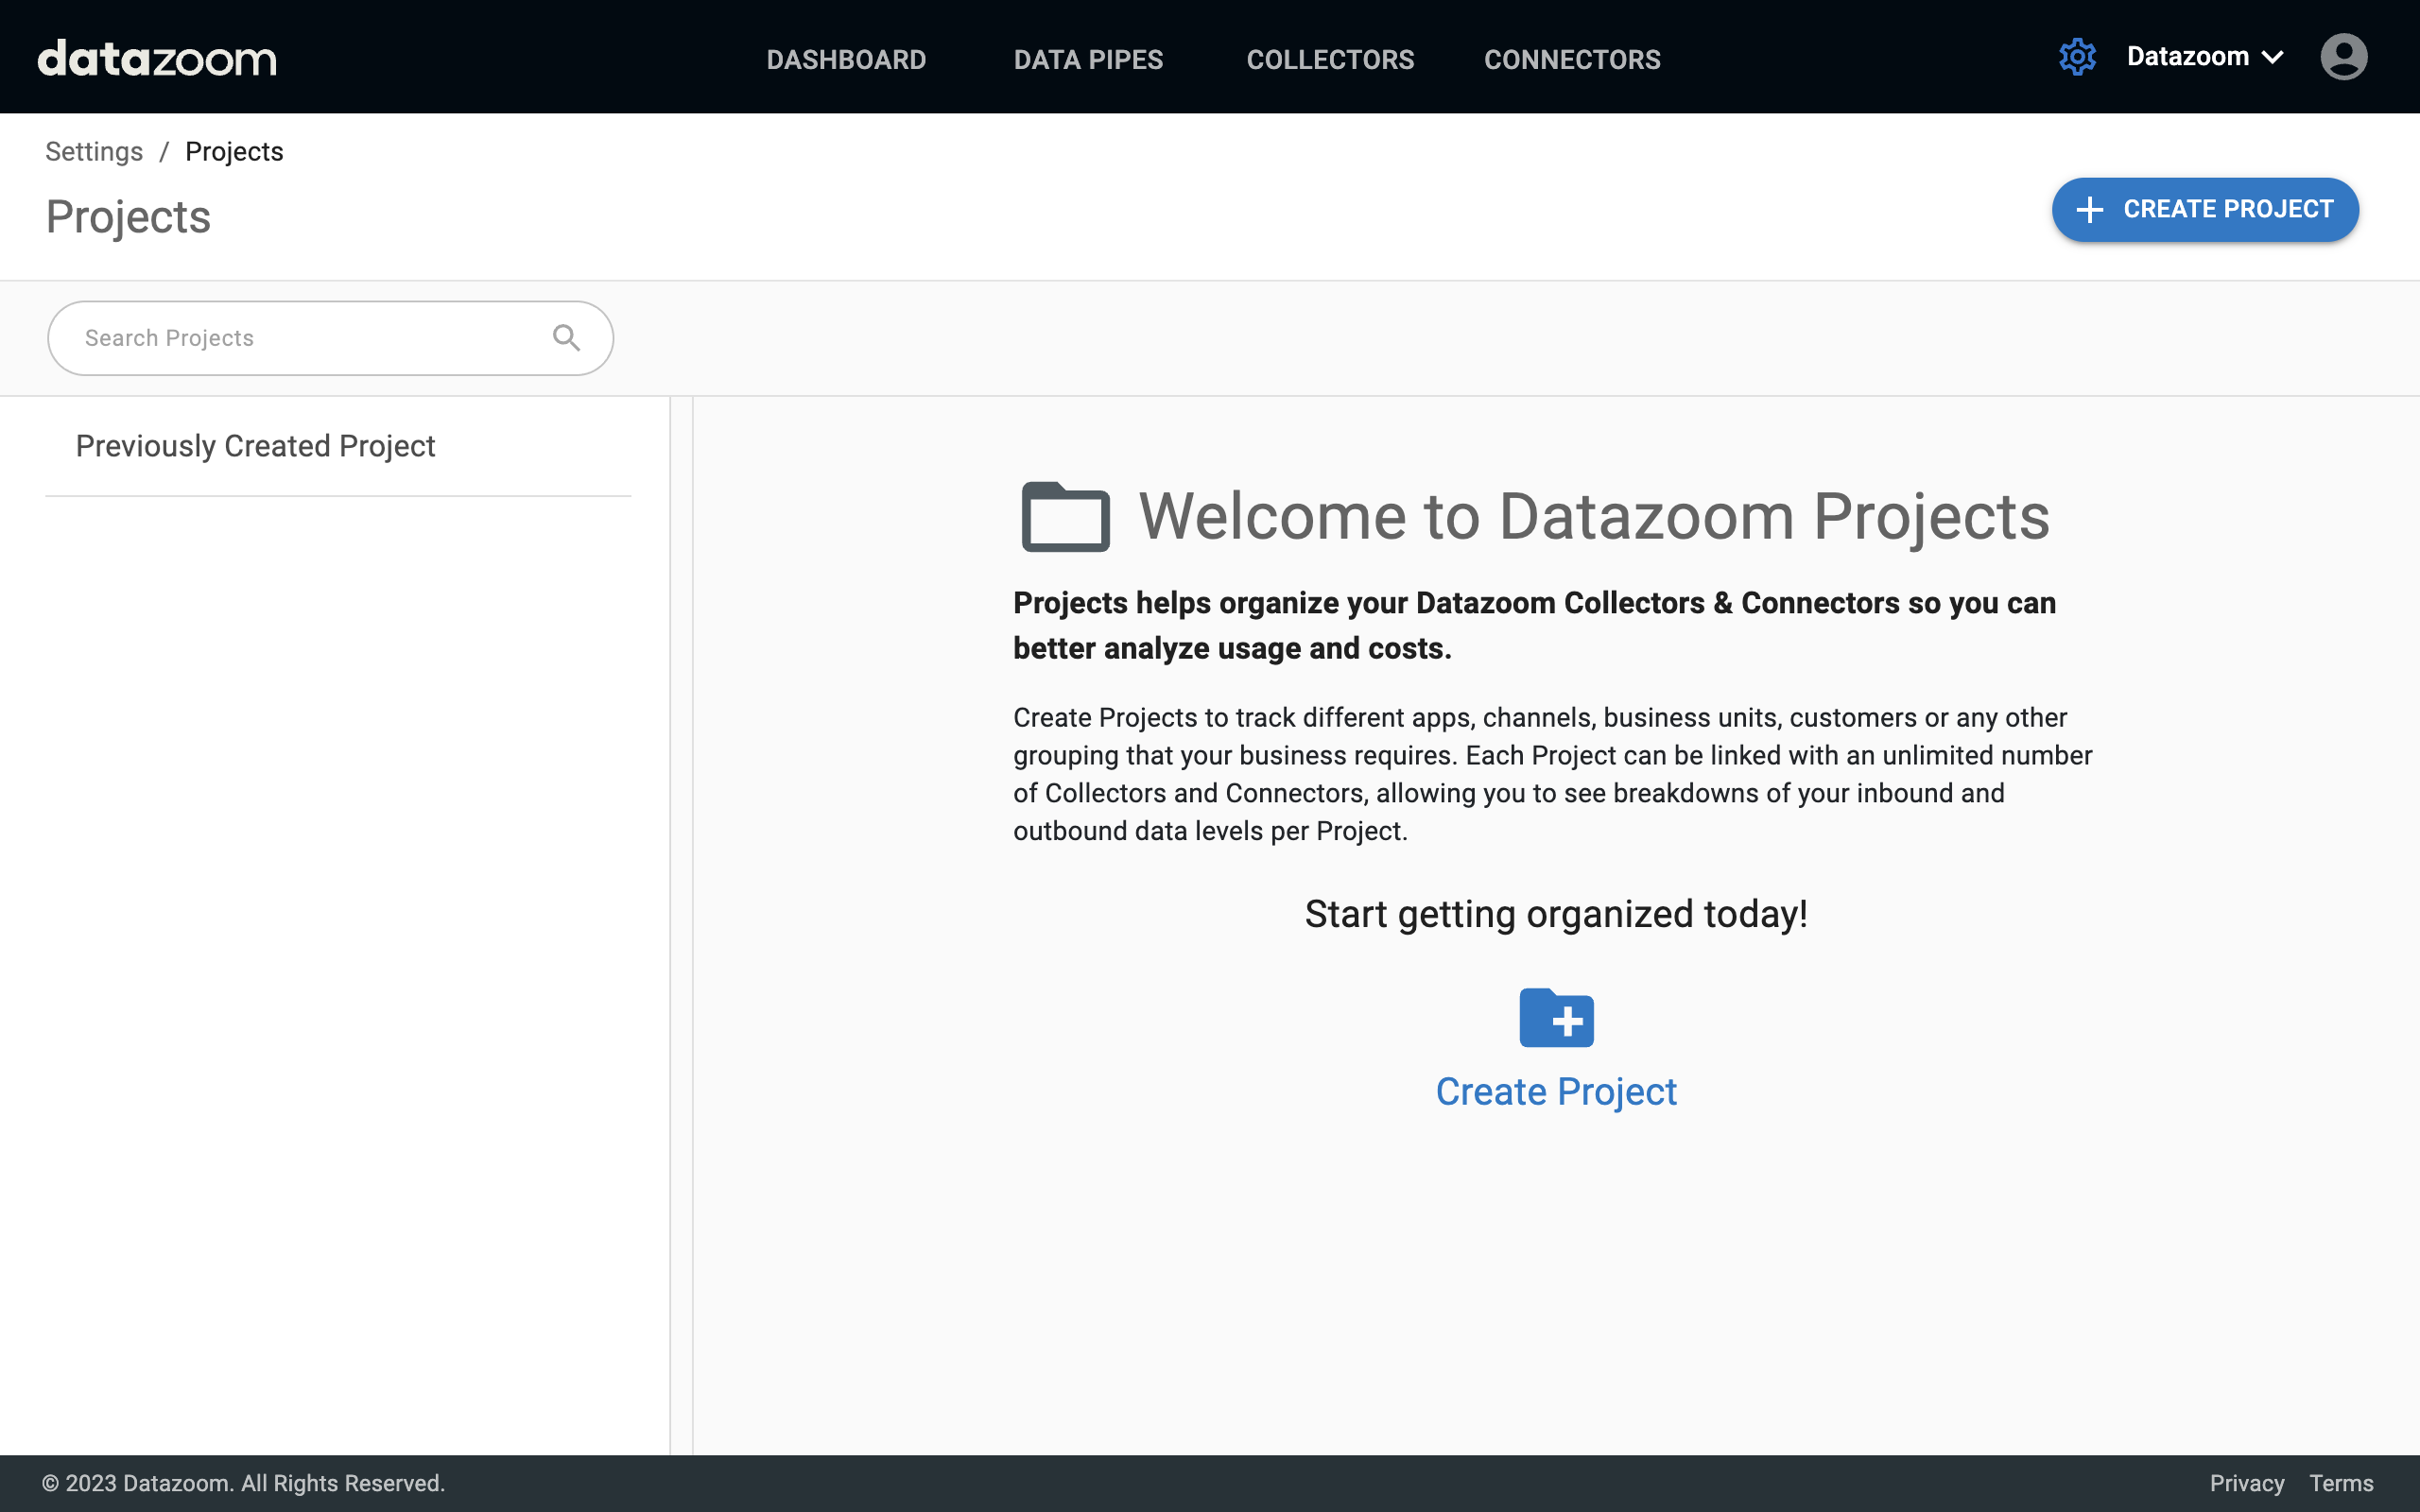
Task: Click the 2023 Datazoom copyright text
Action: [x=243, y=1483]
